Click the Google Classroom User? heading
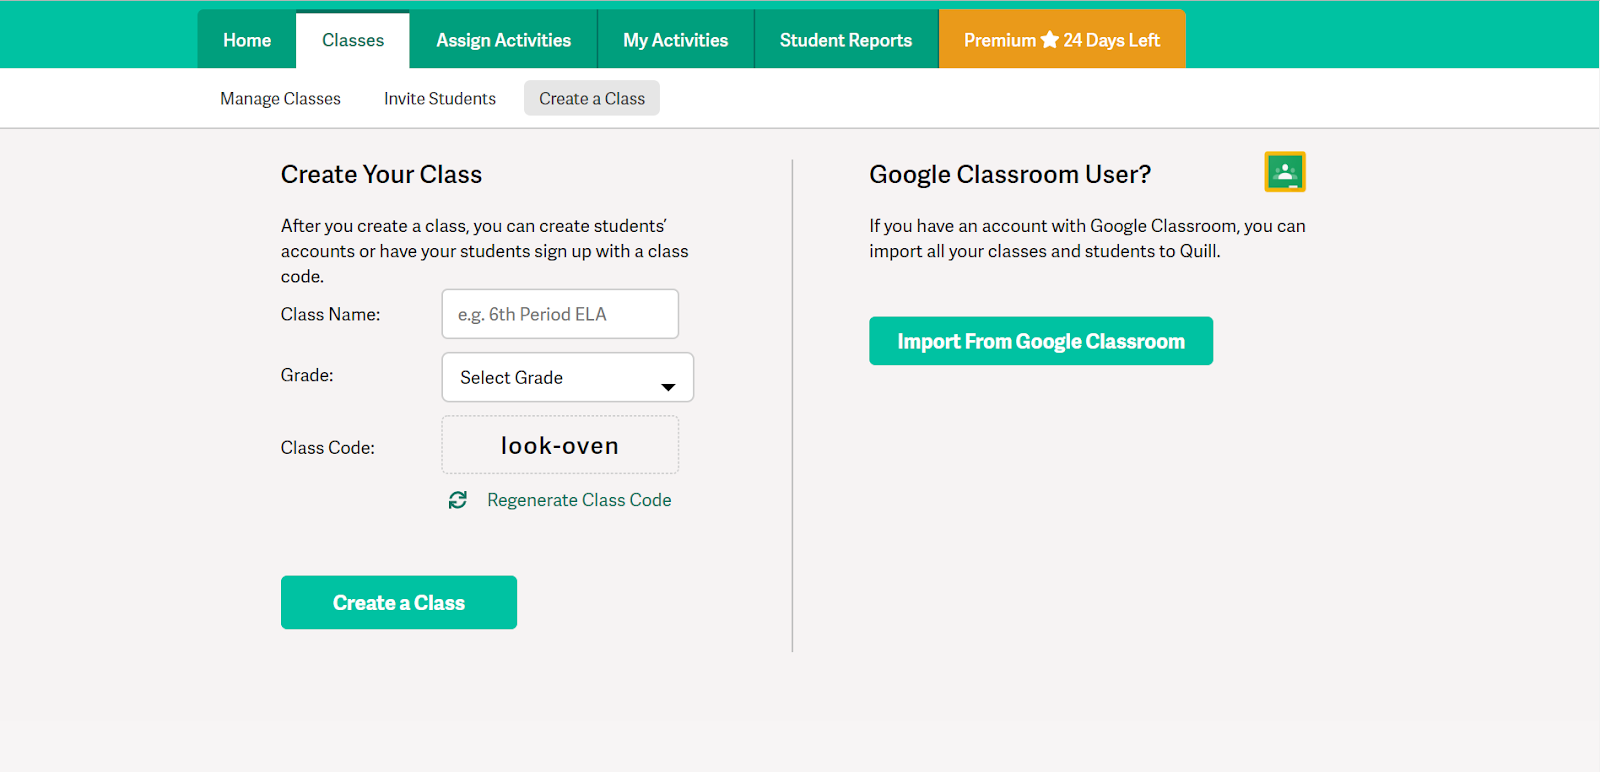1600x772 pixels. (x=1010, y=174)
